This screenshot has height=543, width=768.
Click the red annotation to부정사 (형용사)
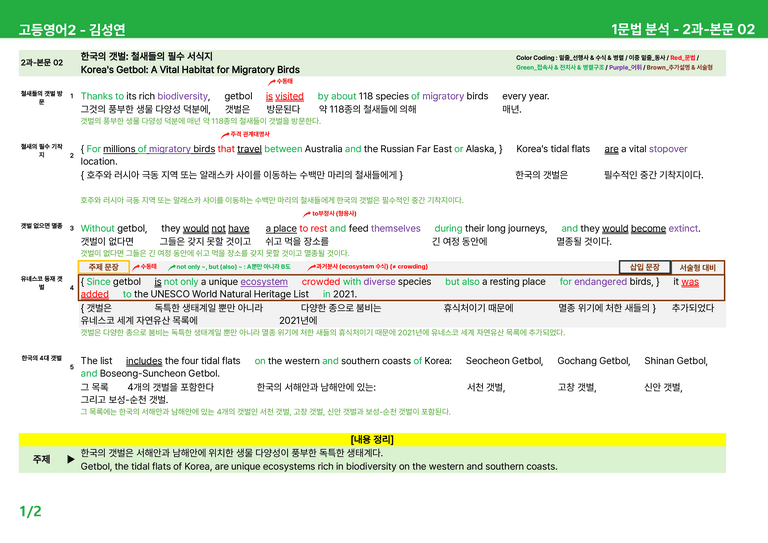(335, 213)
